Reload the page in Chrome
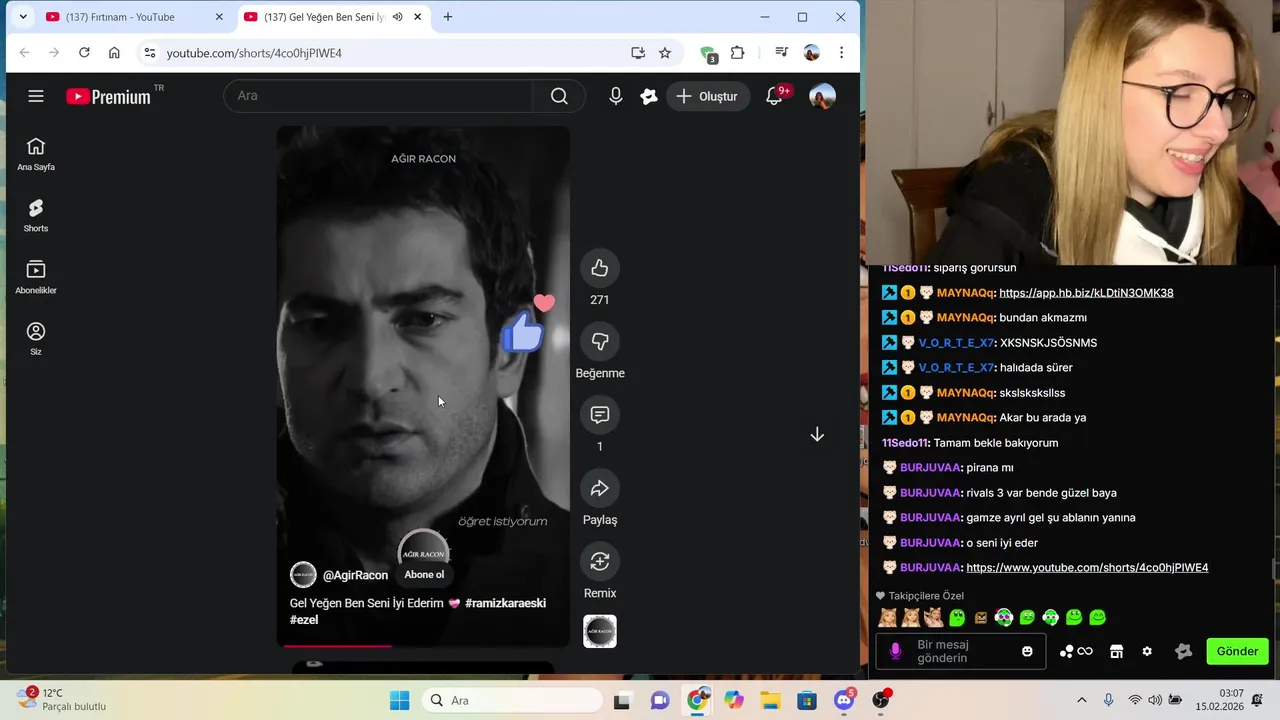Image resolution: width=1280 pixels, height=720 pixels. [x=84, y=53]
